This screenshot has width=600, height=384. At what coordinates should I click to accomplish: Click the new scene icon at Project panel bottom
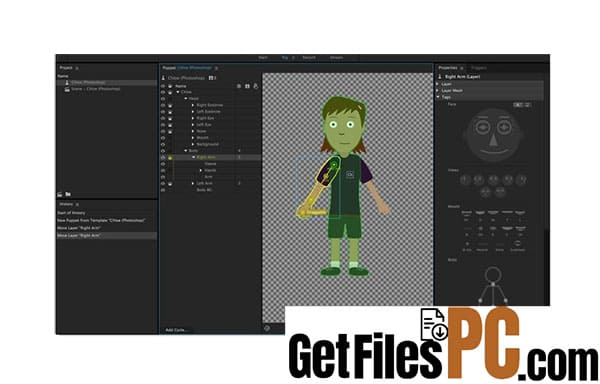coord(60,194)
